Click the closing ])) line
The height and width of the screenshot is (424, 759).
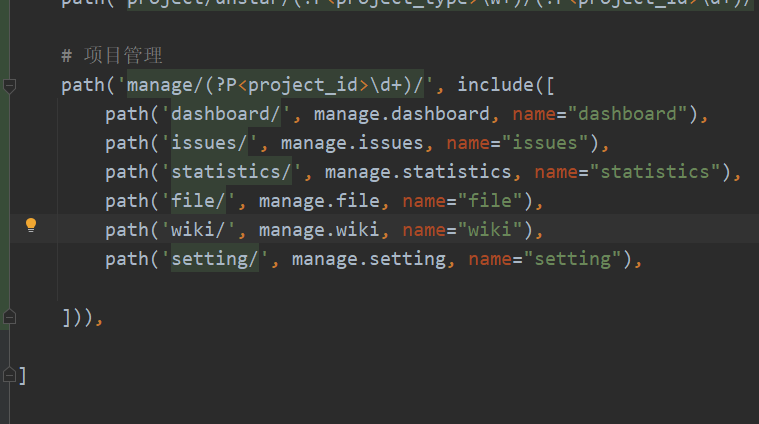coord(82,318)
